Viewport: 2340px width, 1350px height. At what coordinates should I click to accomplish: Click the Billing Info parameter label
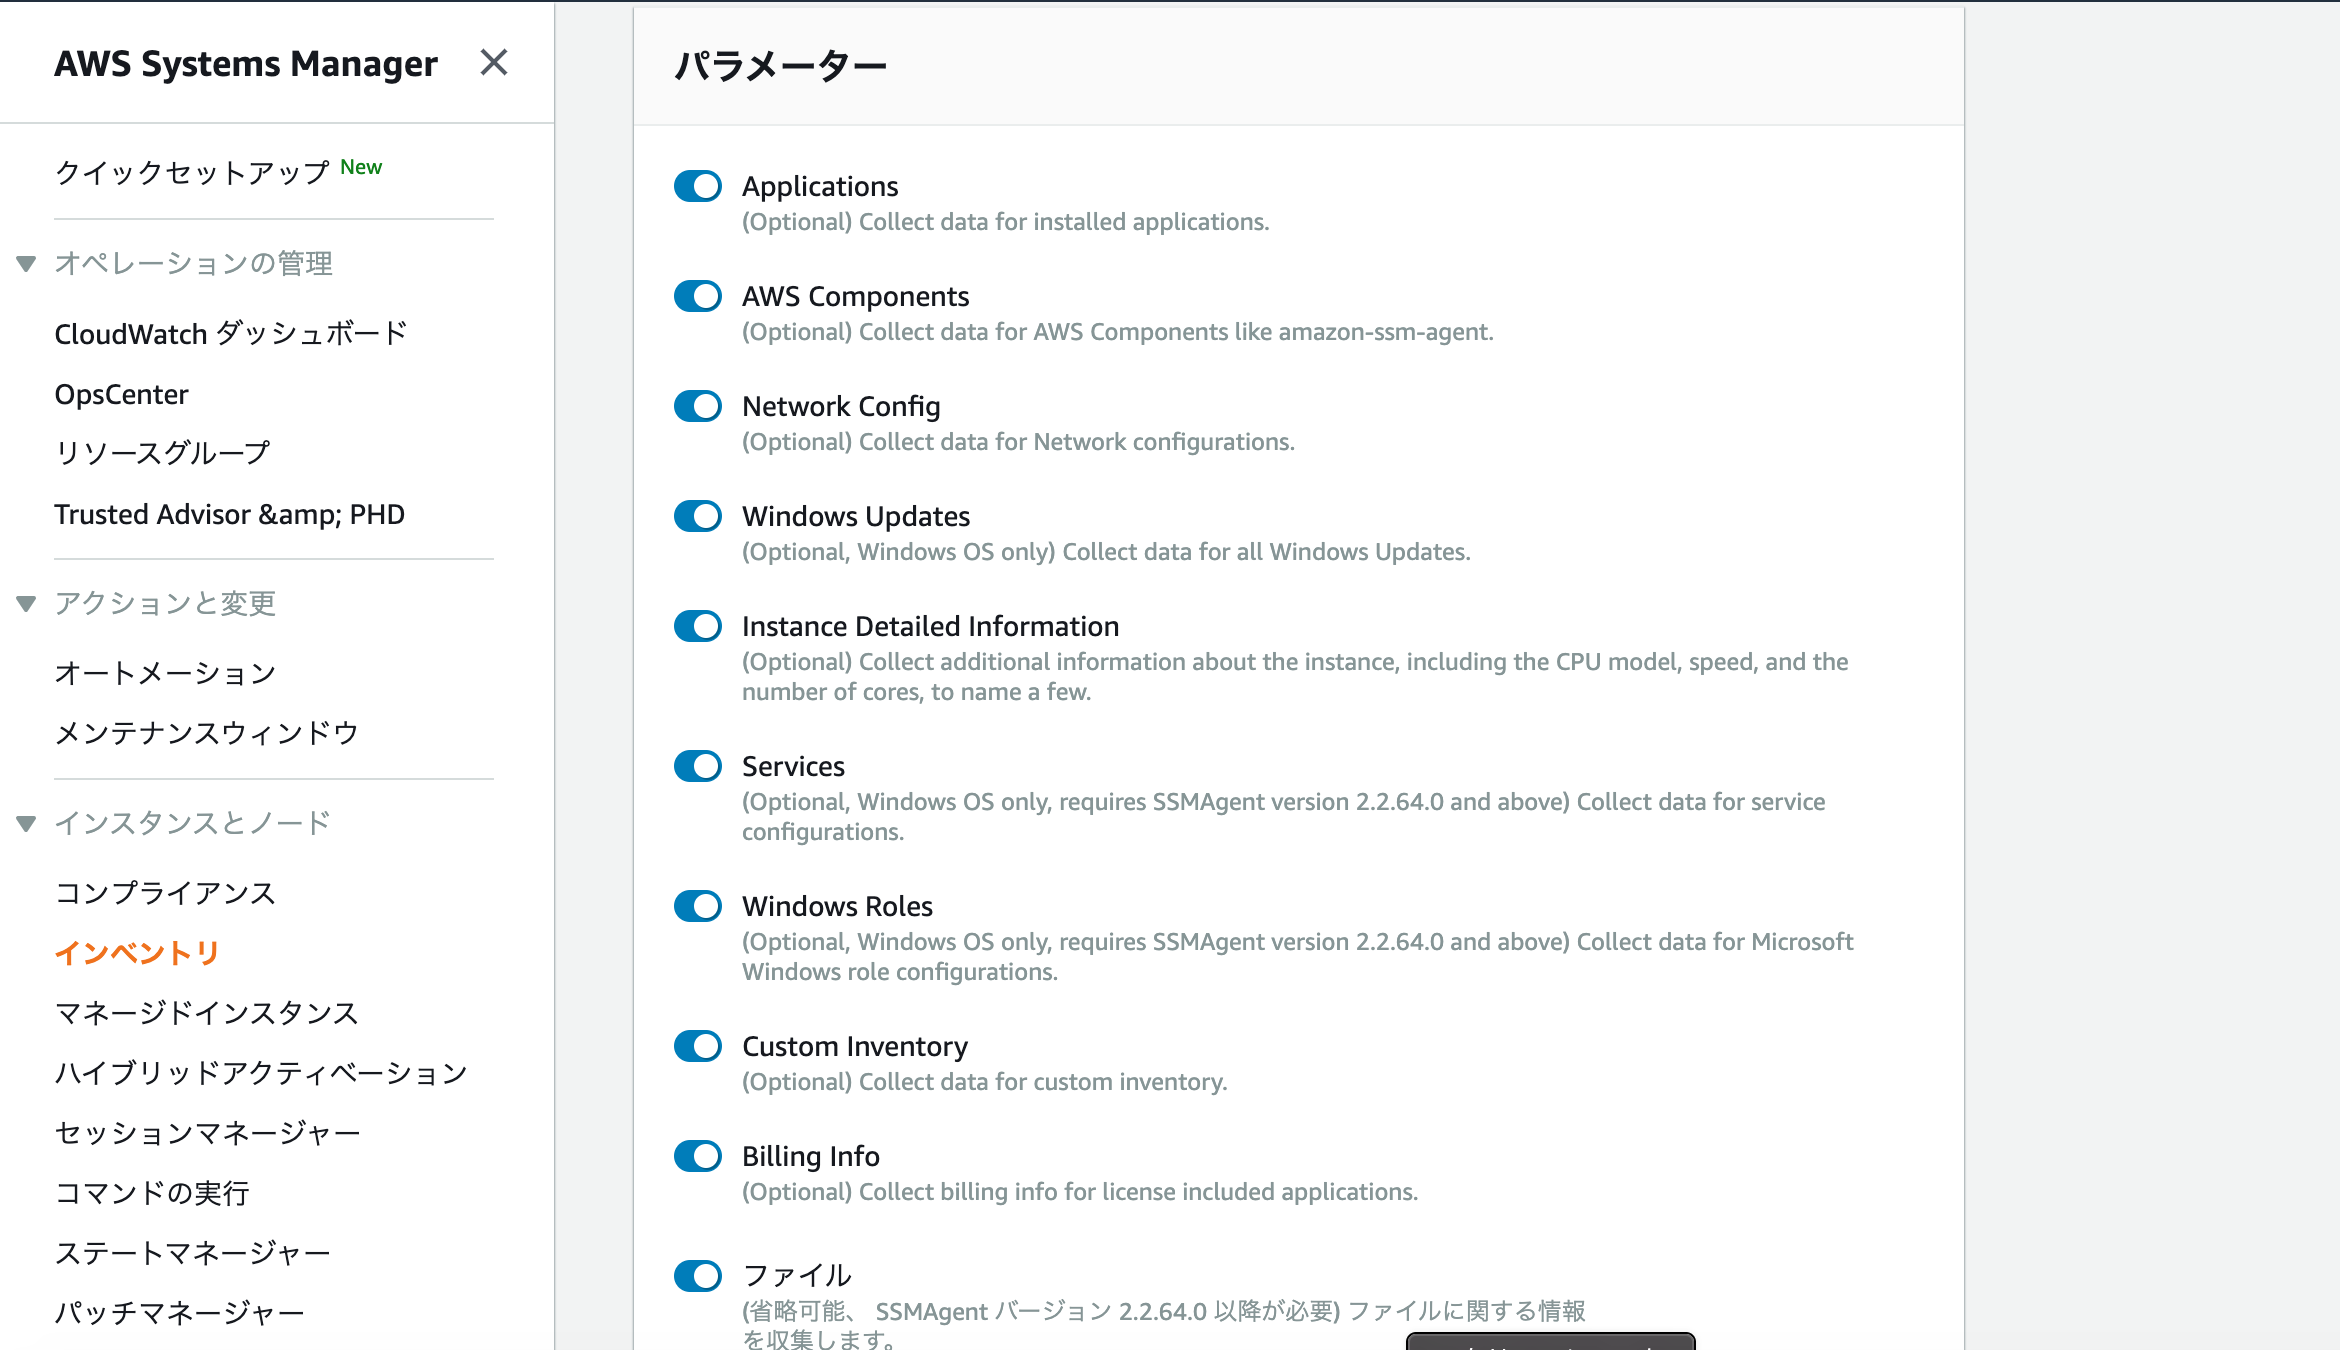[x=811, y=1156]
